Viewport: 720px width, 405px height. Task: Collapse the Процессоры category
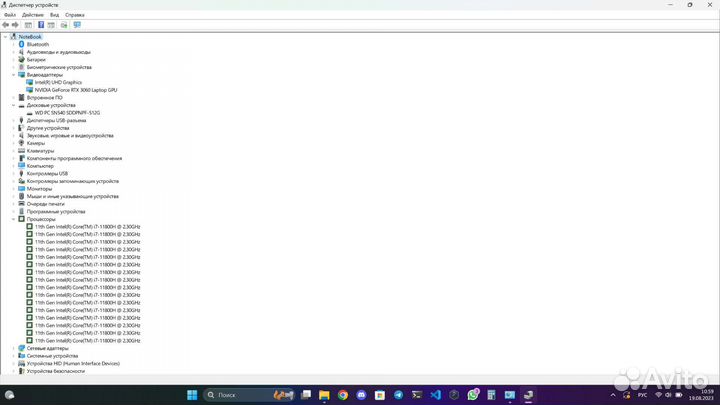(x=14, y=219)
